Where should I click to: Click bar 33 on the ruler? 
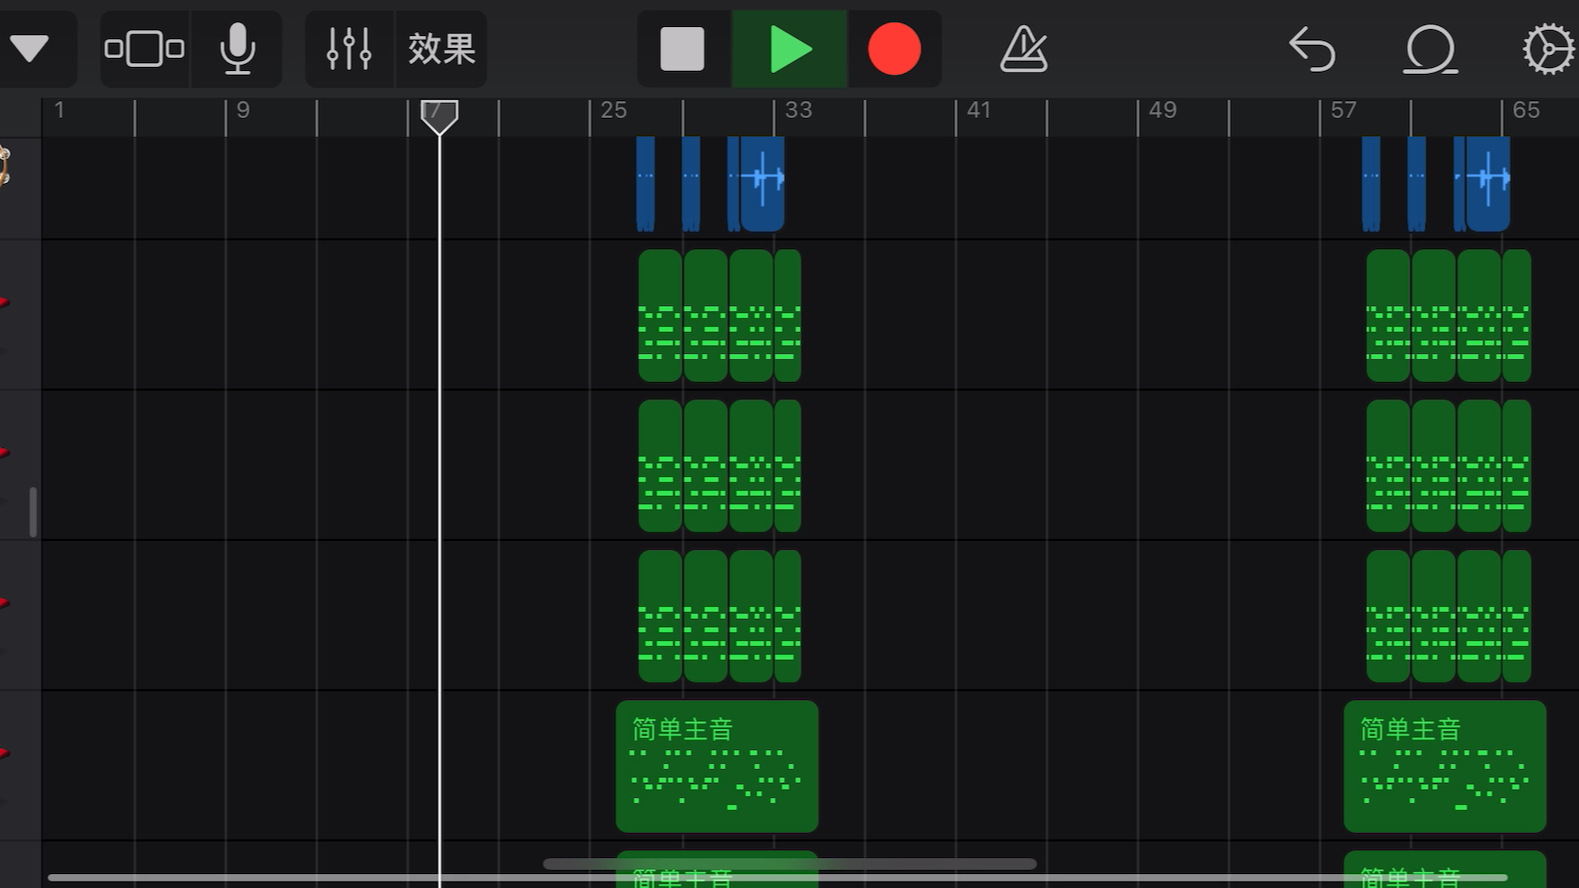point(798,110)
